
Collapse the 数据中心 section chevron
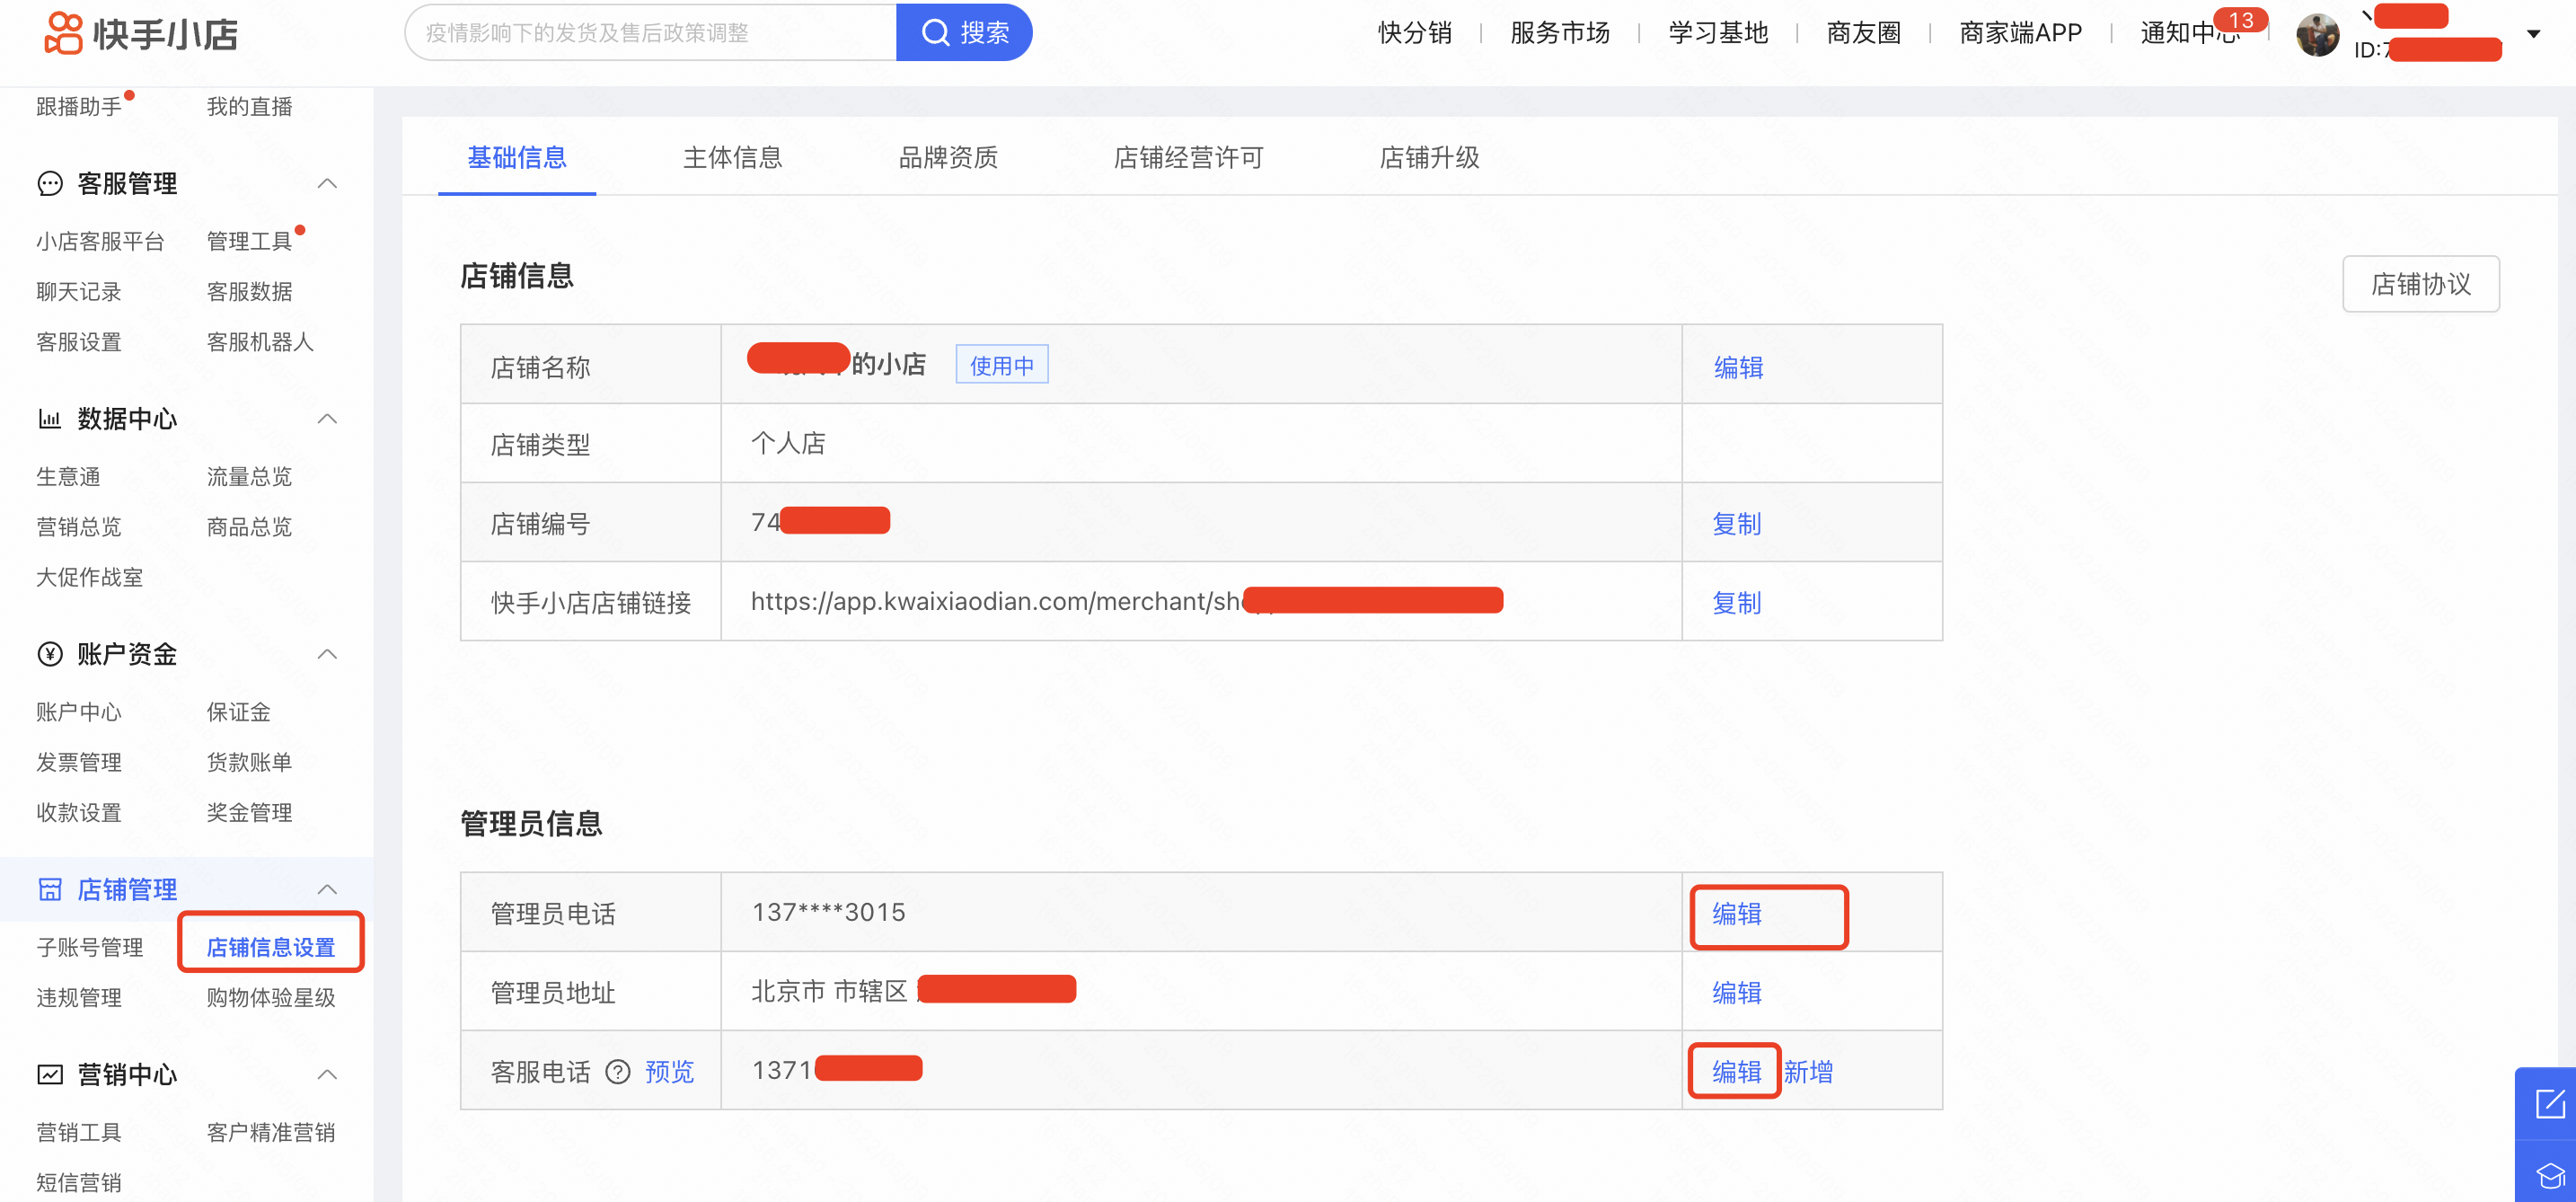(x=327, y=419)
